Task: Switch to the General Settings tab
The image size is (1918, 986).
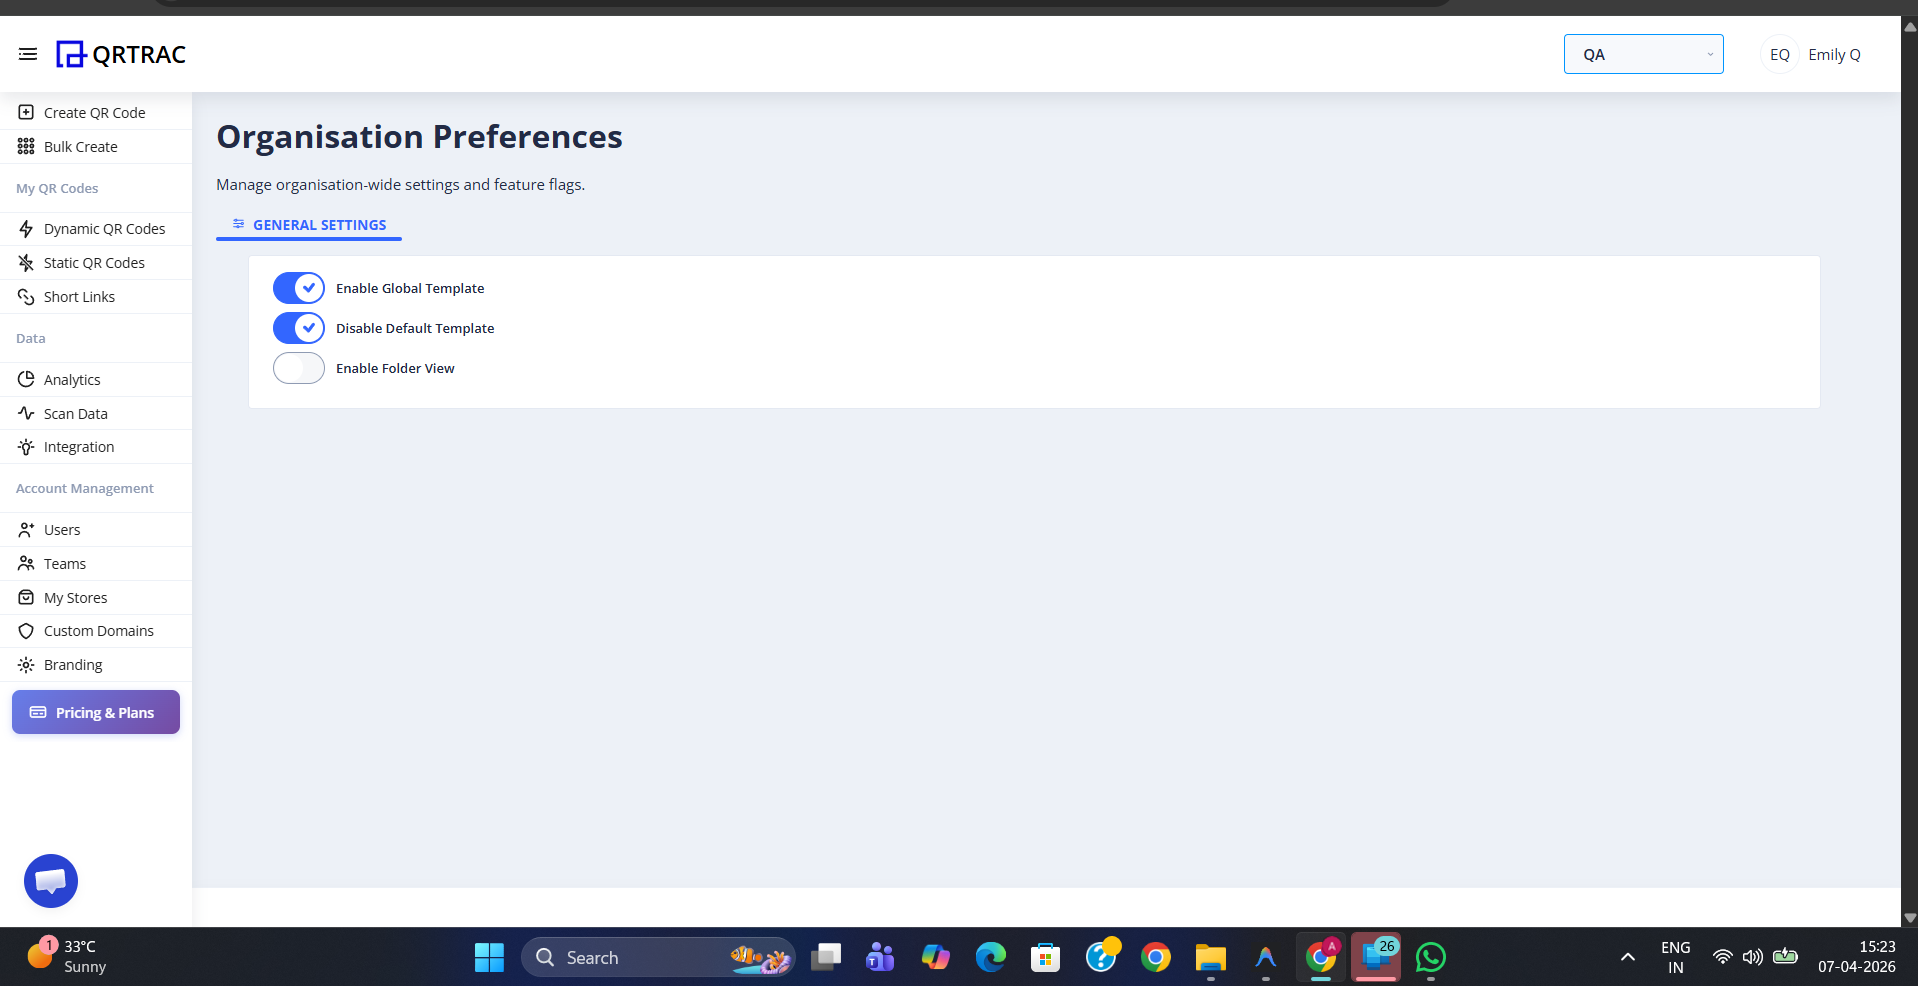Action: pos(308,225)
